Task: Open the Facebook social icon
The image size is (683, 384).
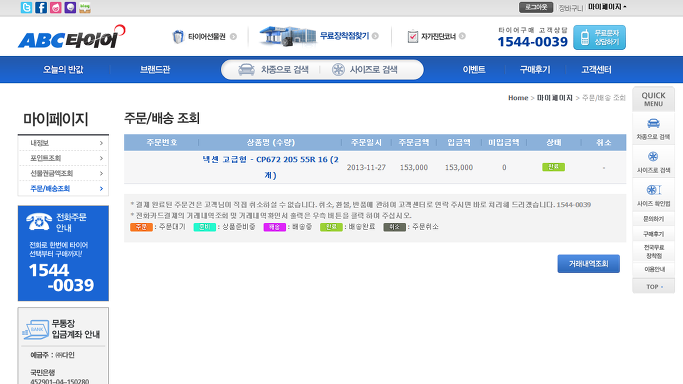Action: click(x=41, y=7)
